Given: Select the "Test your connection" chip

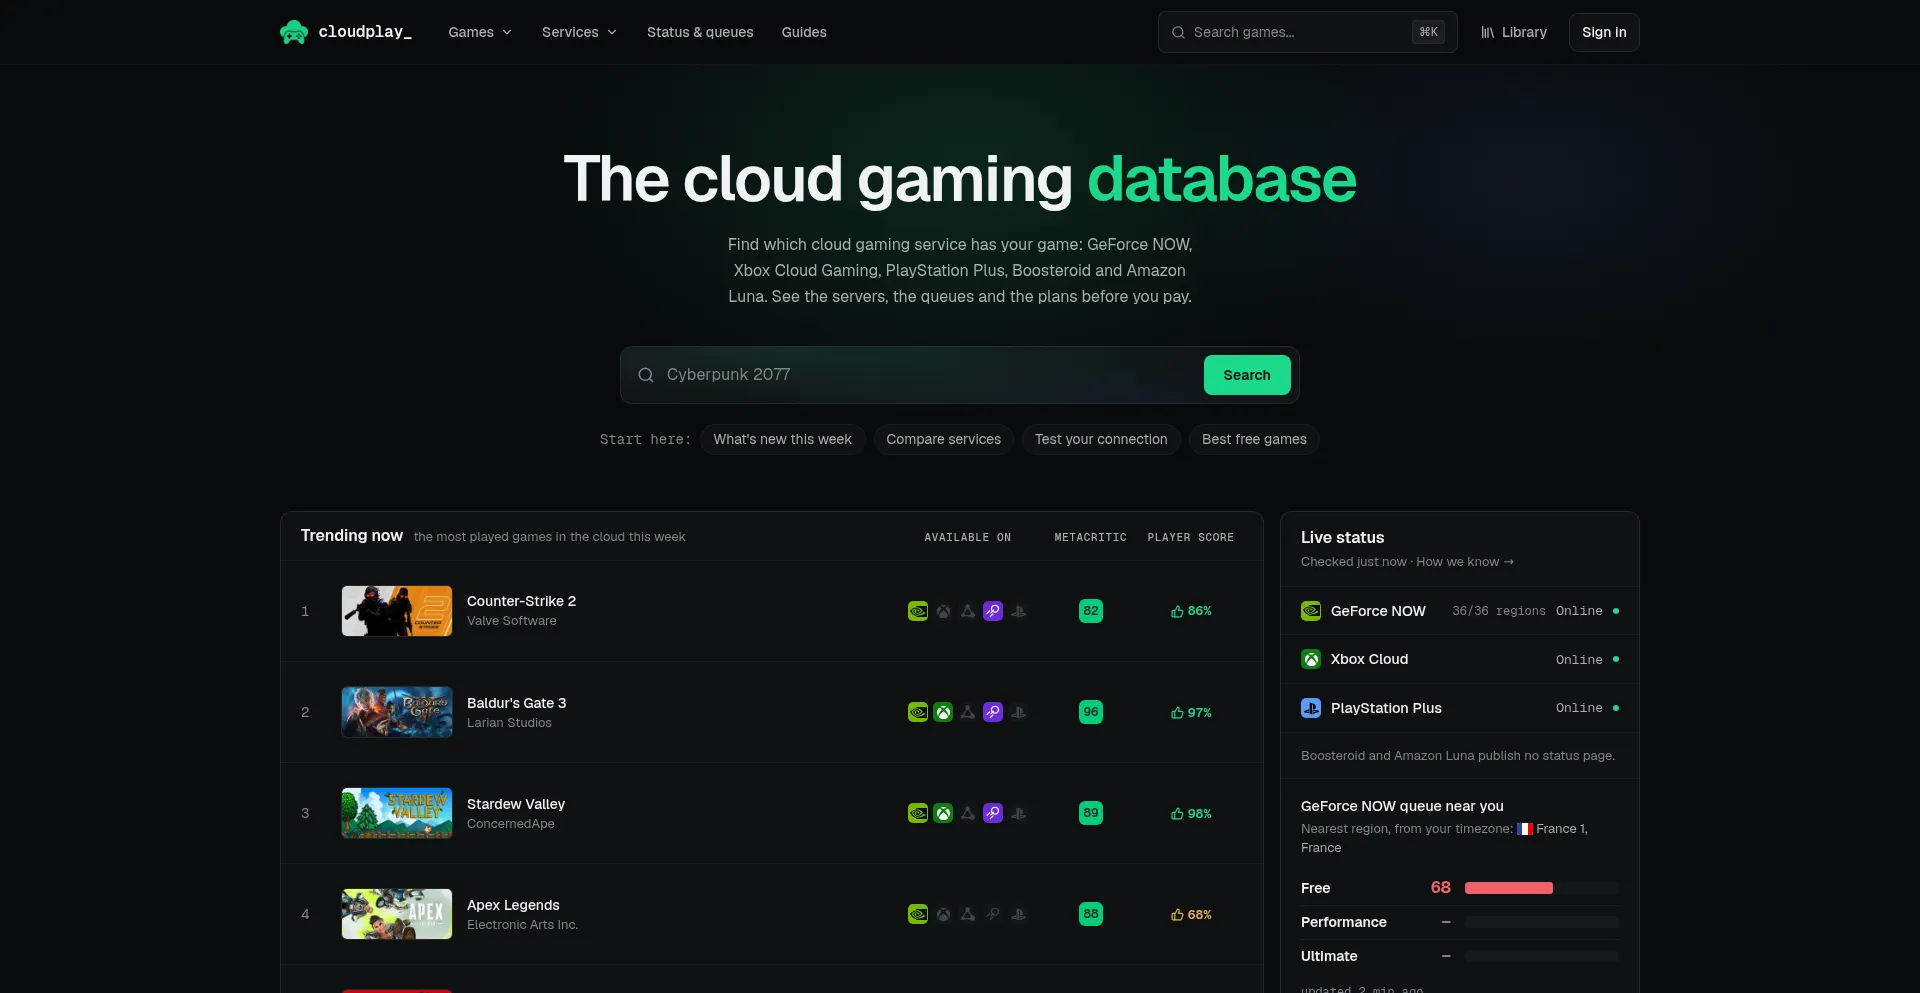Looking at the screenshot, I should pyautogui.click(x=1101, y=439).
